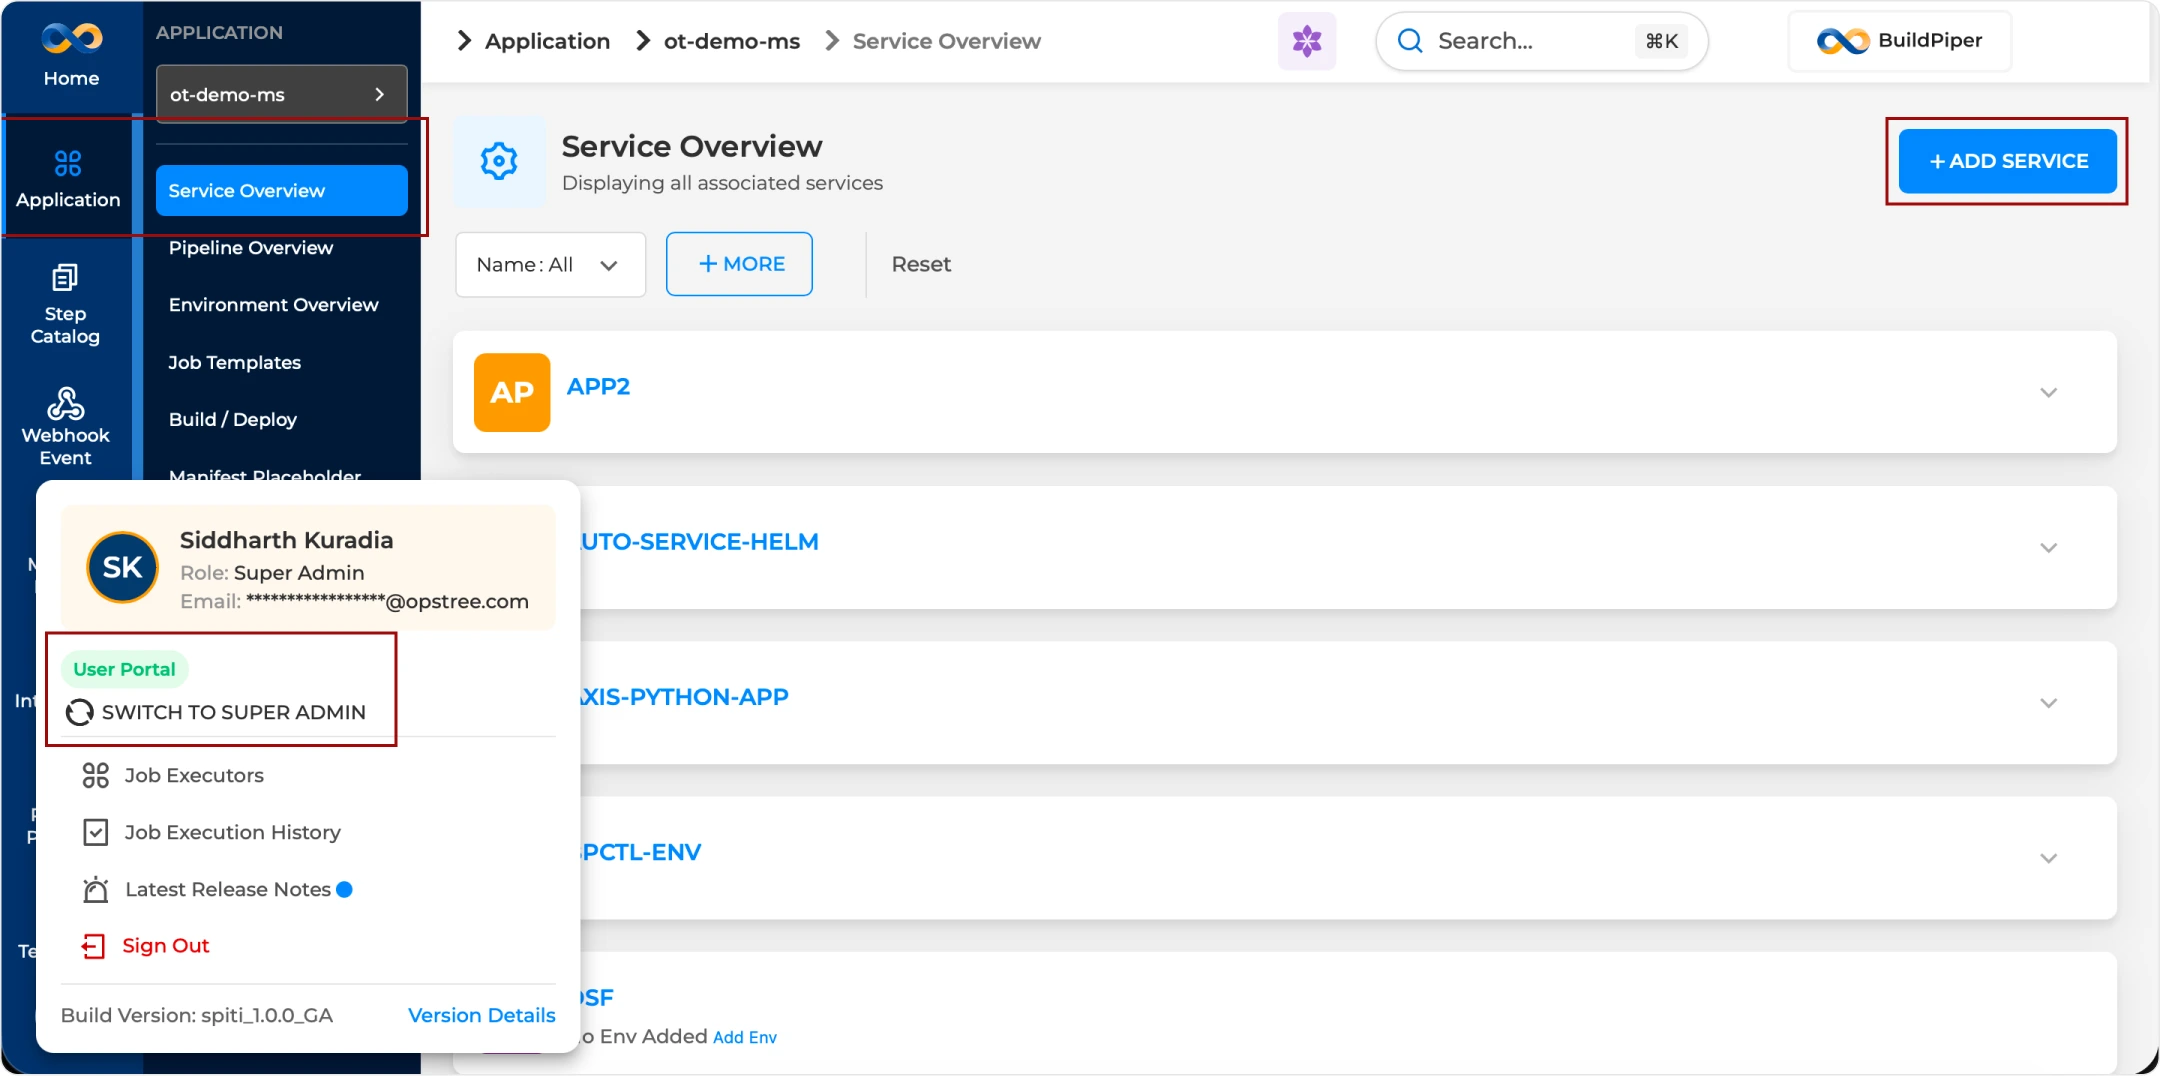Click the masked @opstree.com email text

tap(387, 601)
